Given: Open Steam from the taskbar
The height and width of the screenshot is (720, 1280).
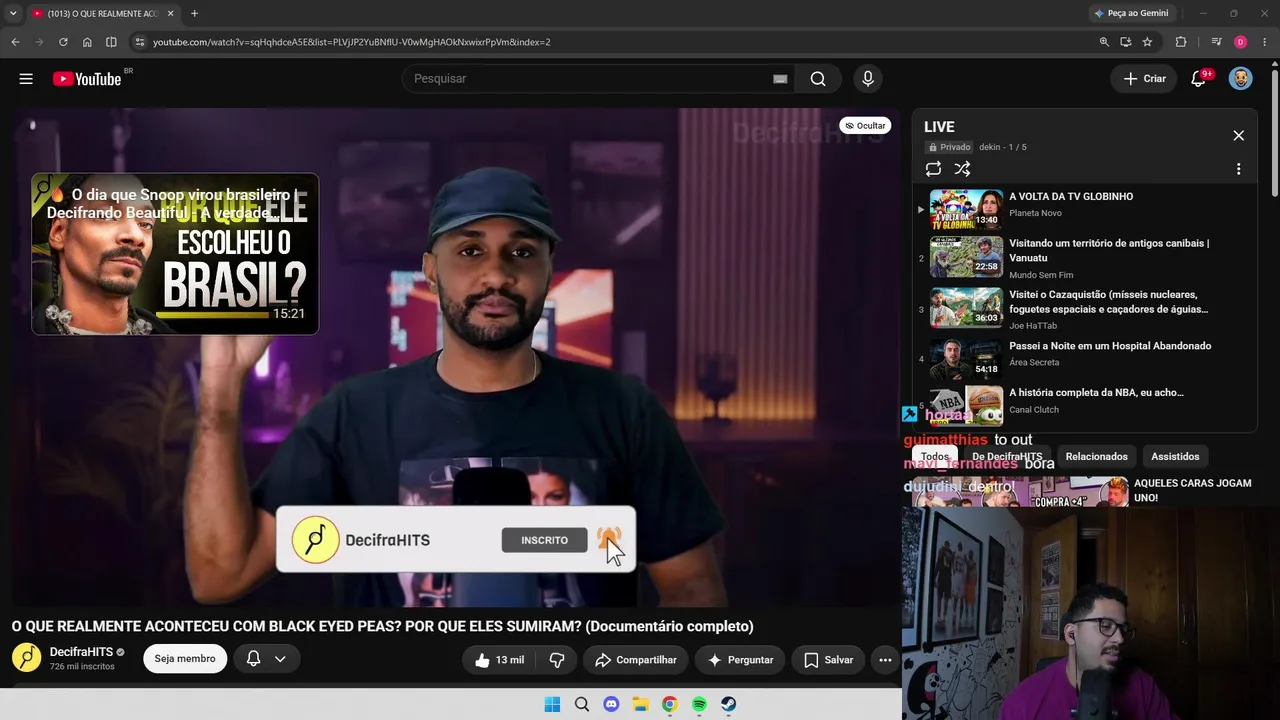Looking at the screenshot, I should 728,704.
